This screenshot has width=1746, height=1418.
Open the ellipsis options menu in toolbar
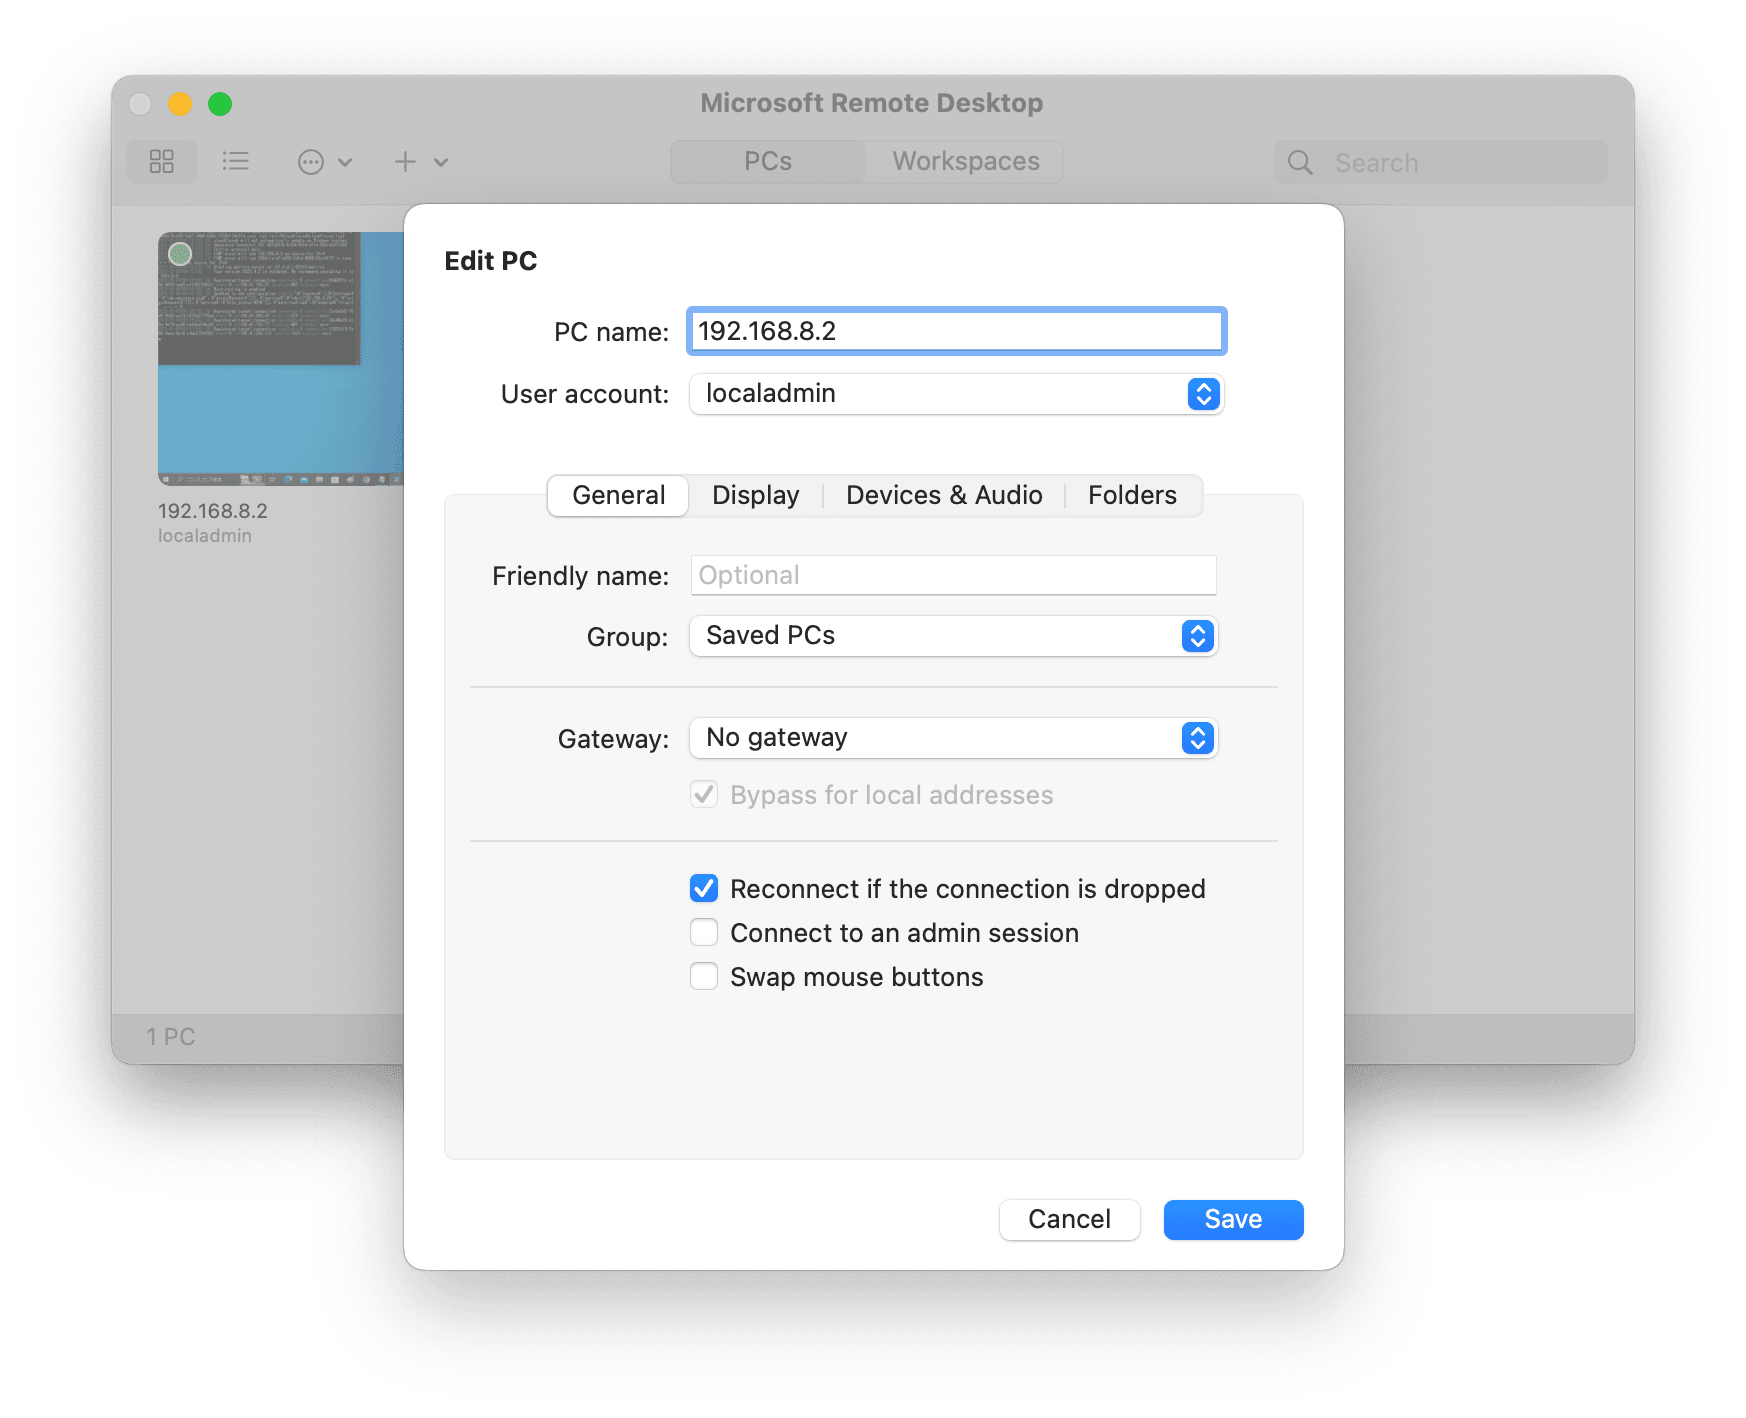click(311, 162)
